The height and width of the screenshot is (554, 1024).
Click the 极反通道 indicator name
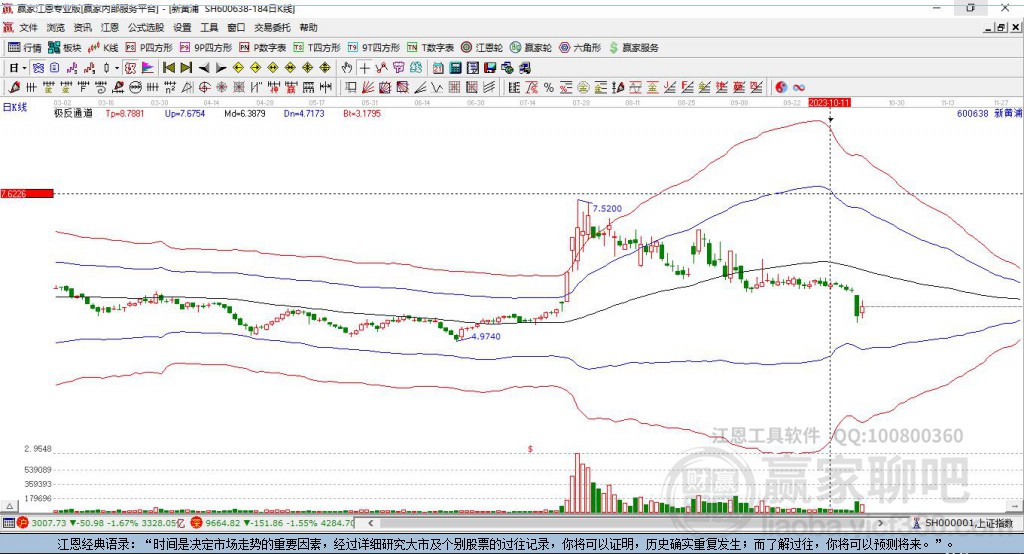73,114
